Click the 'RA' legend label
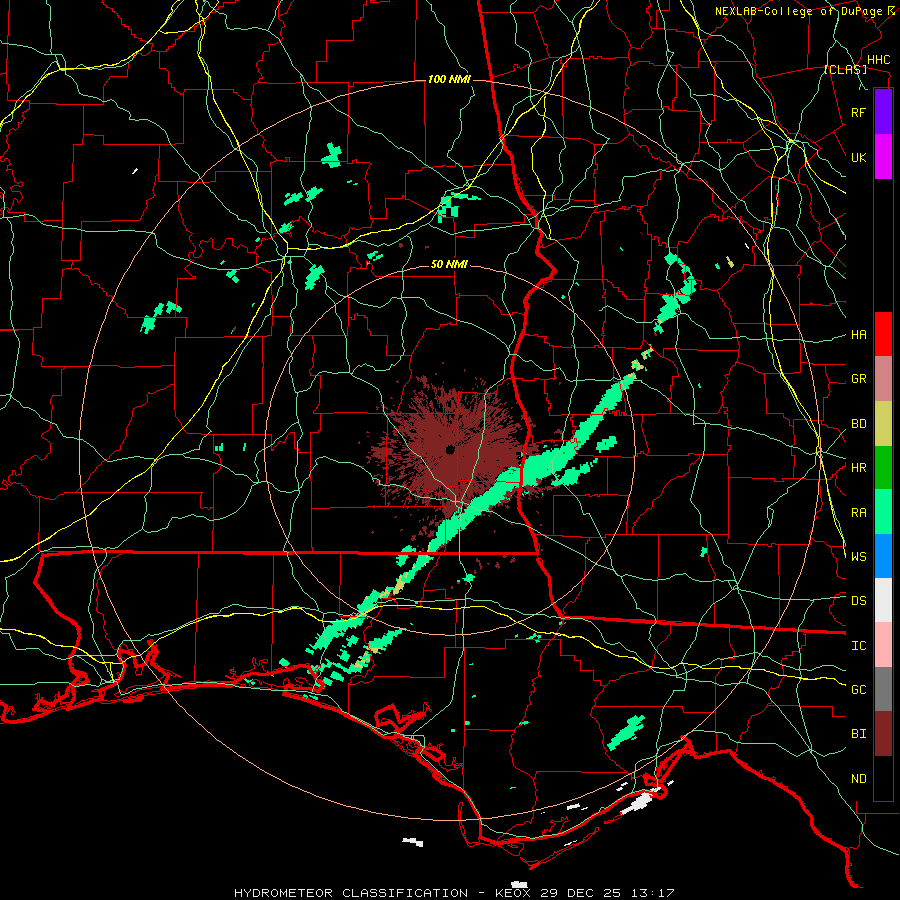The width and height of the screenshot is (900, 900). pyautogui.click(x=858, y=513)
